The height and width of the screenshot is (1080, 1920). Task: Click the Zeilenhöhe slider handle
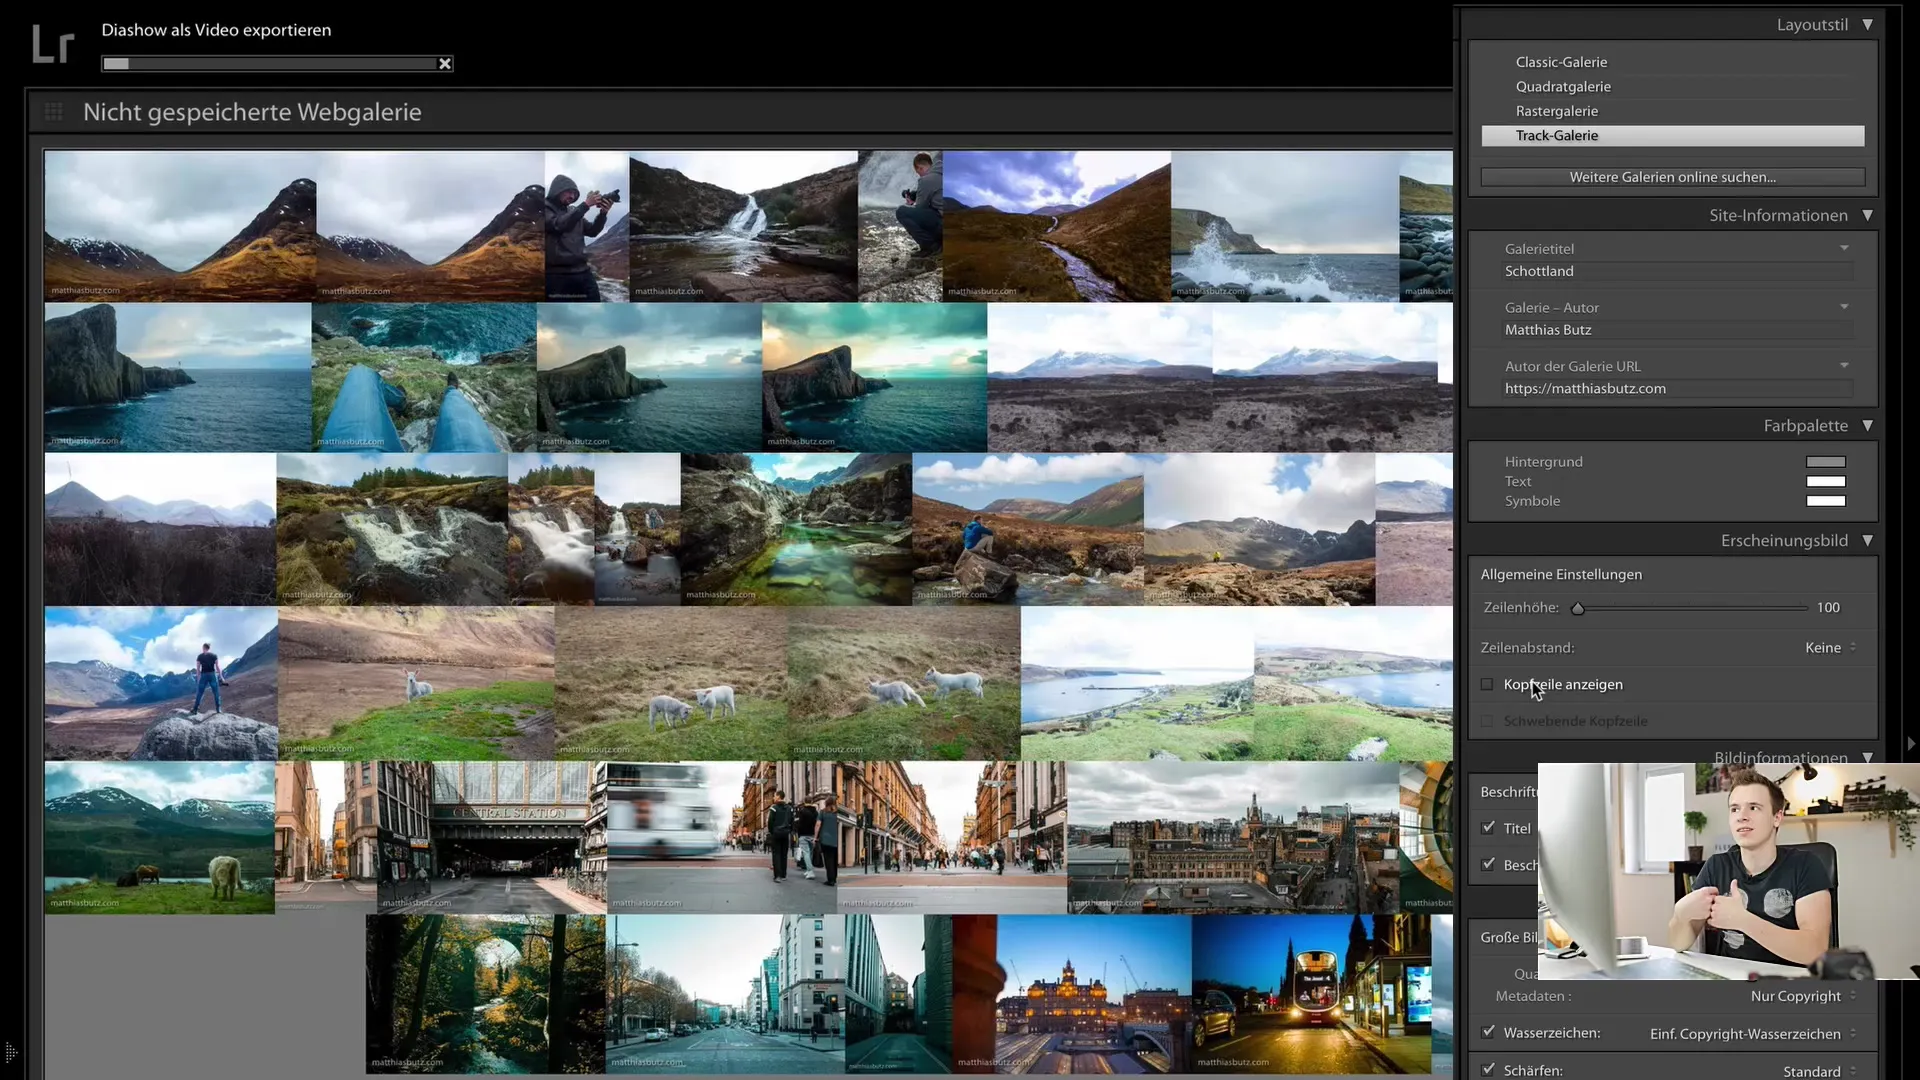click(x=1577, y=608)
